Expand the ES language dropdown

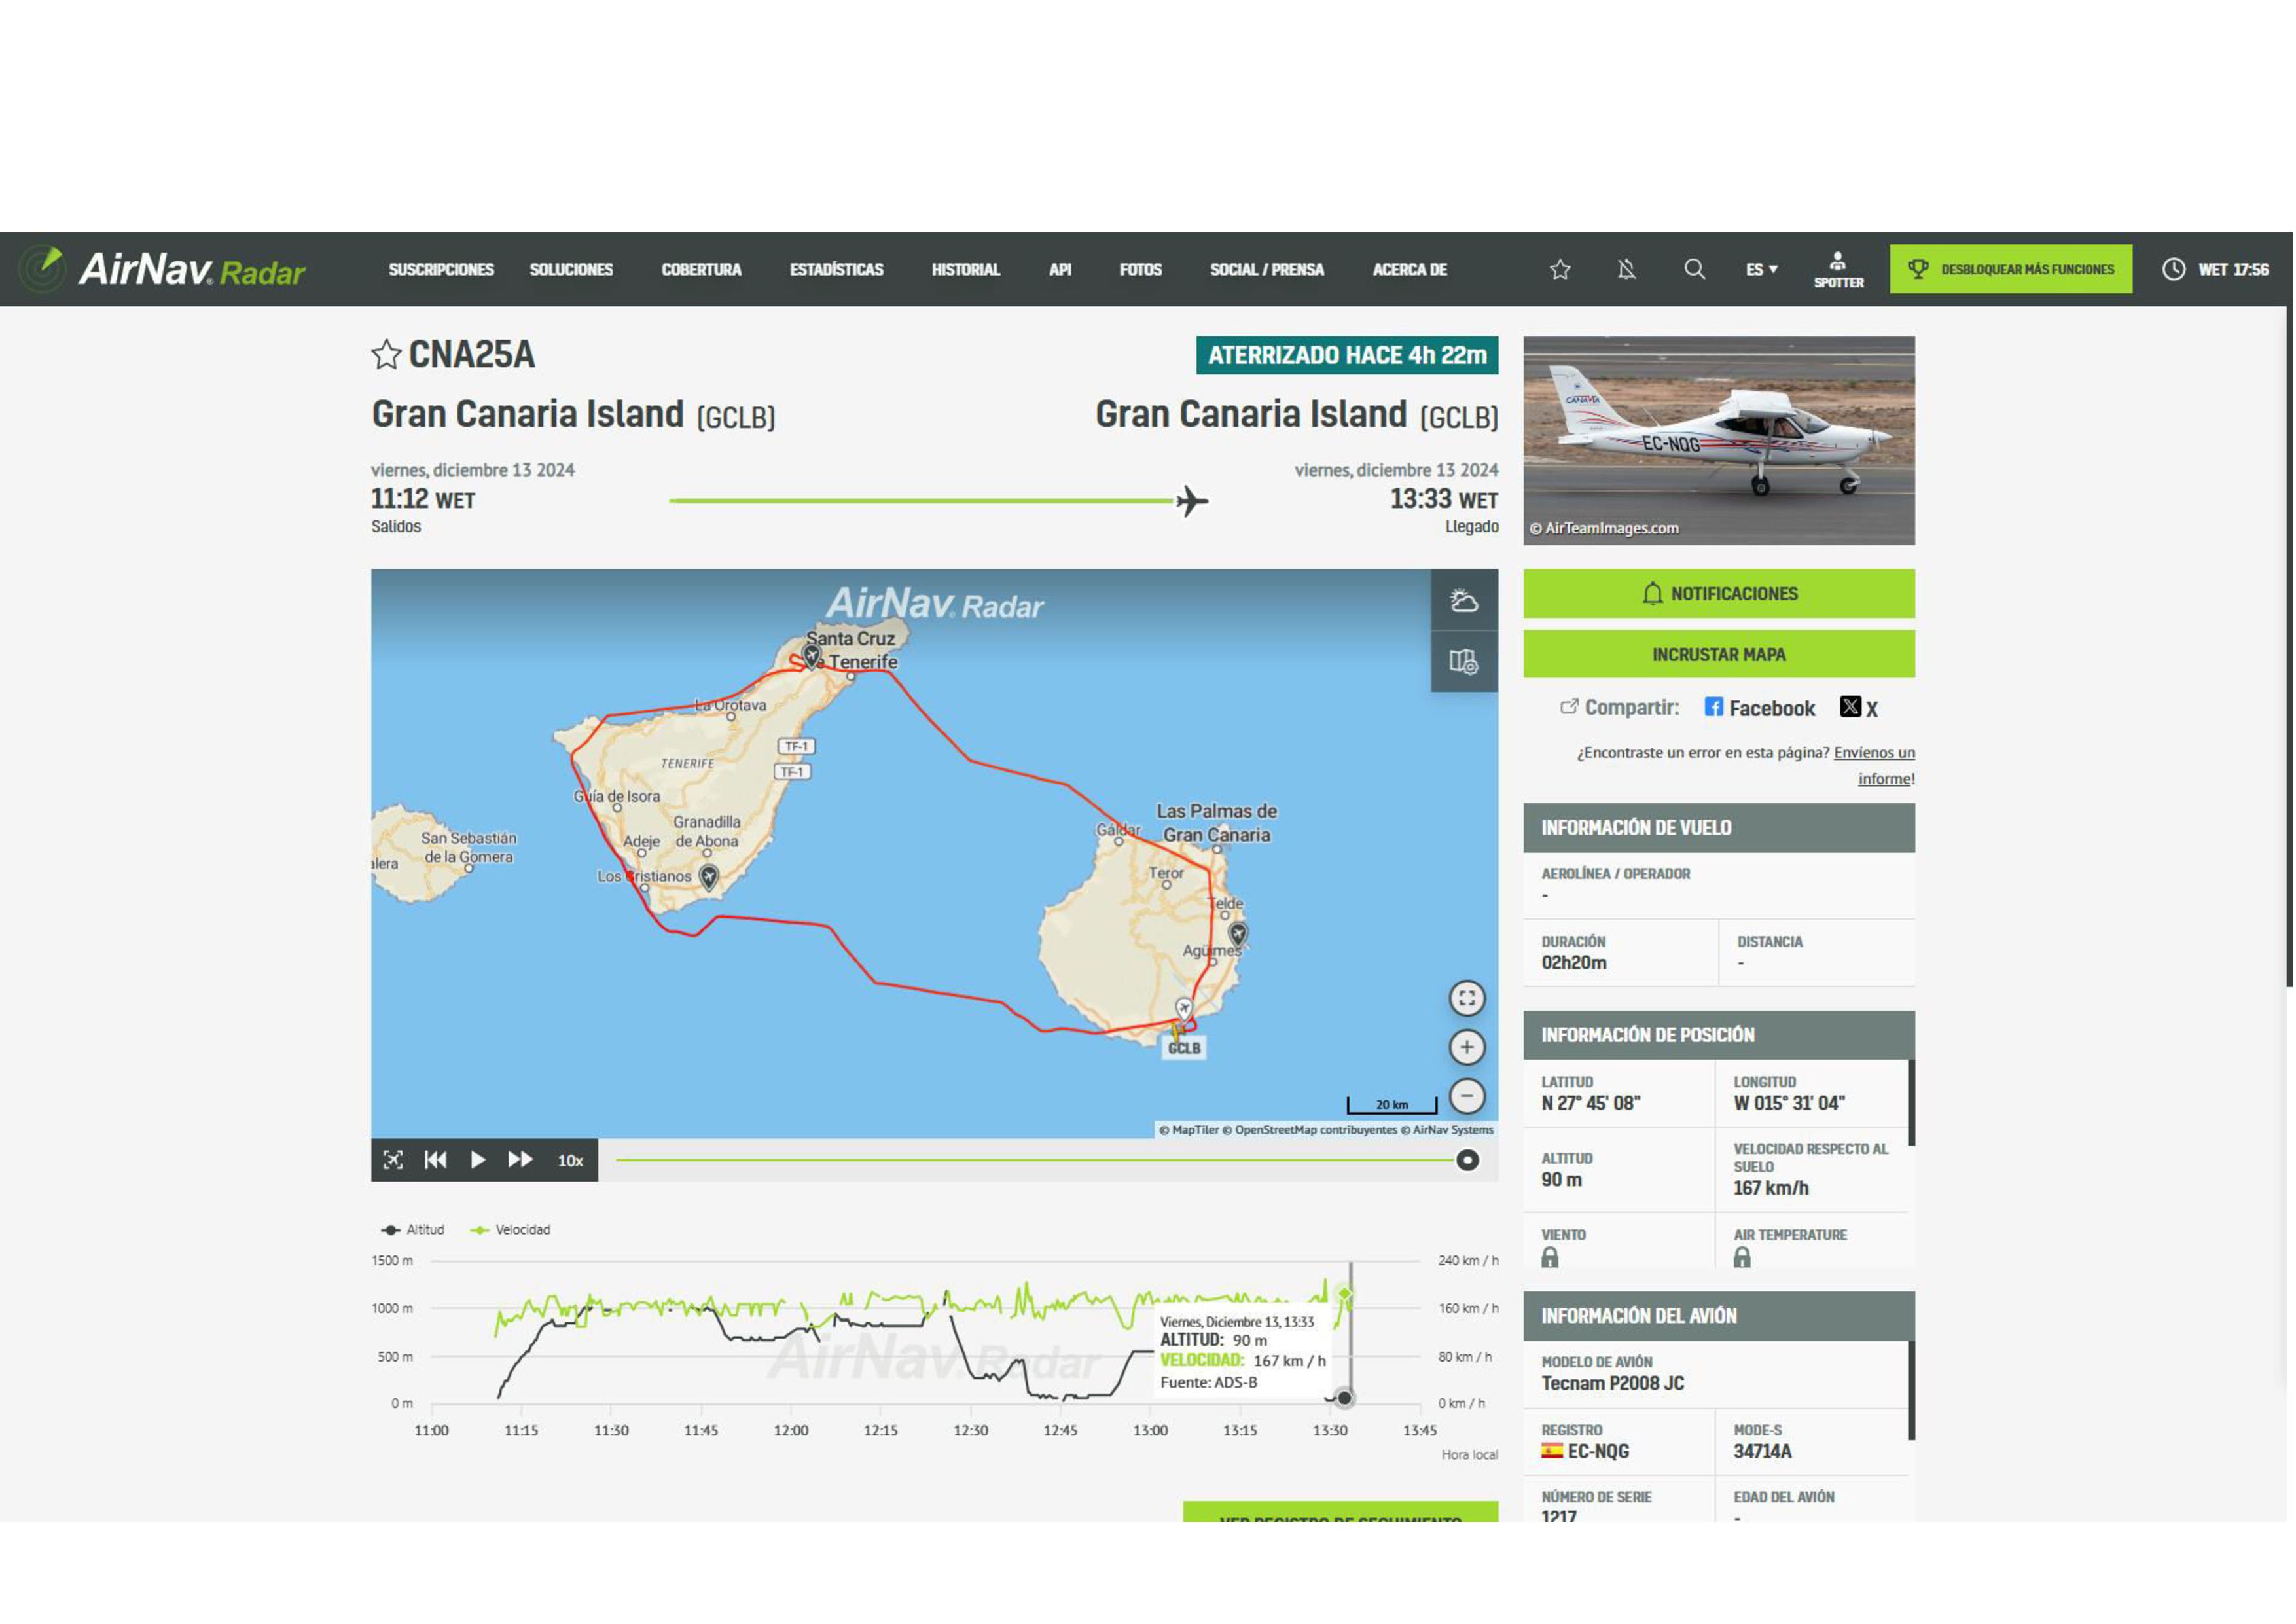(x=1762, y=269)
